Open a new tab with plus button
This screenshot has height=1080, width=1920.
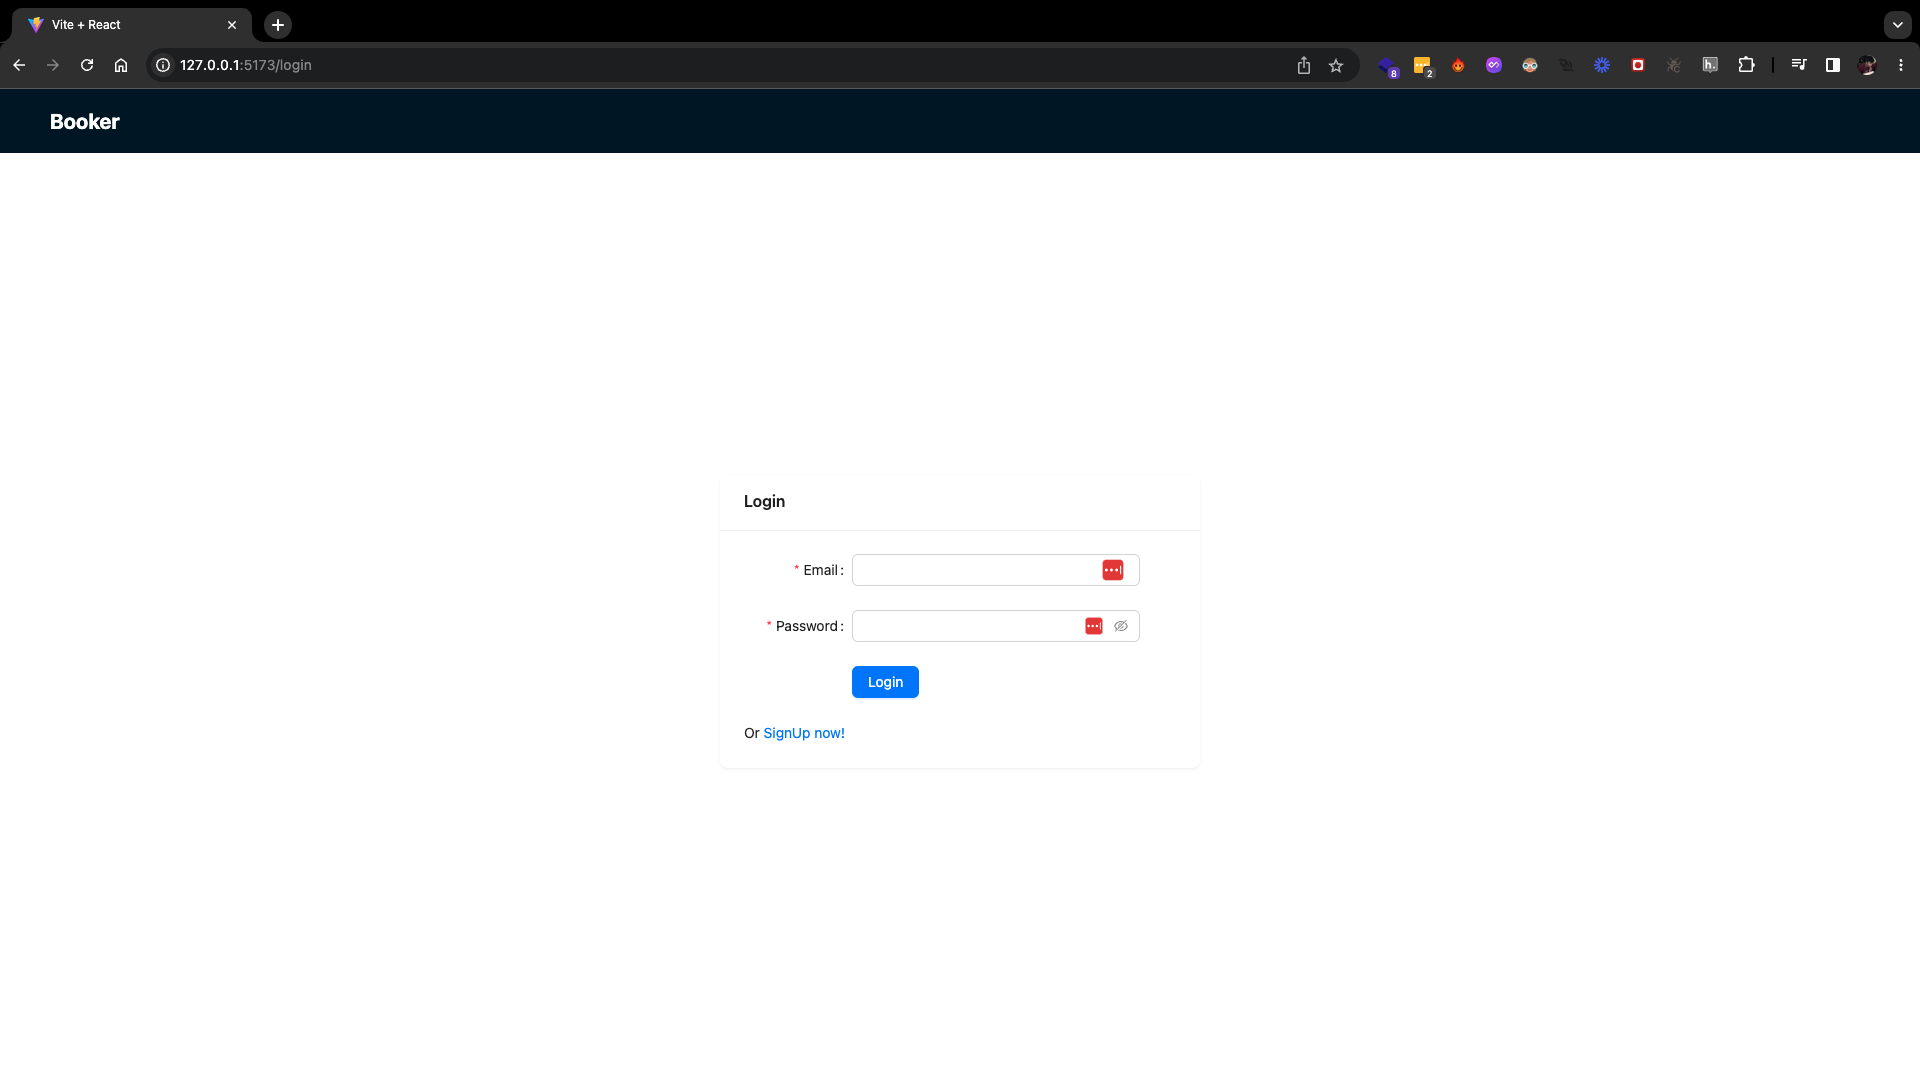[x=278, y=25]
